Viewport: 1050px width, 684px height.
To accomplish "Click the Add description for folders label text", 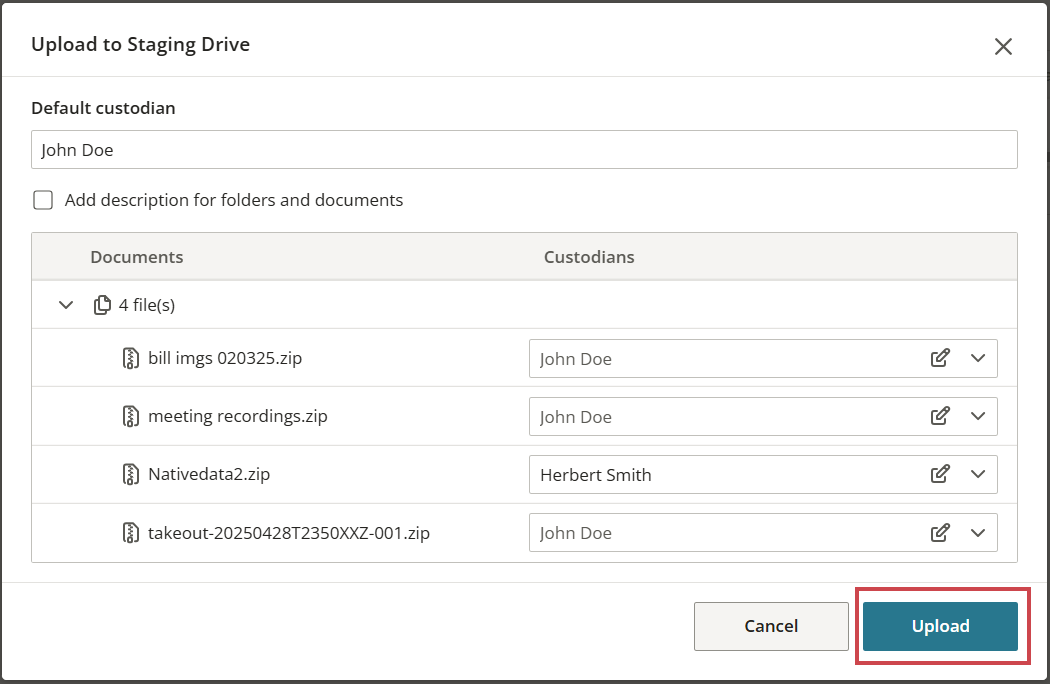I will (x=234, y=200).
